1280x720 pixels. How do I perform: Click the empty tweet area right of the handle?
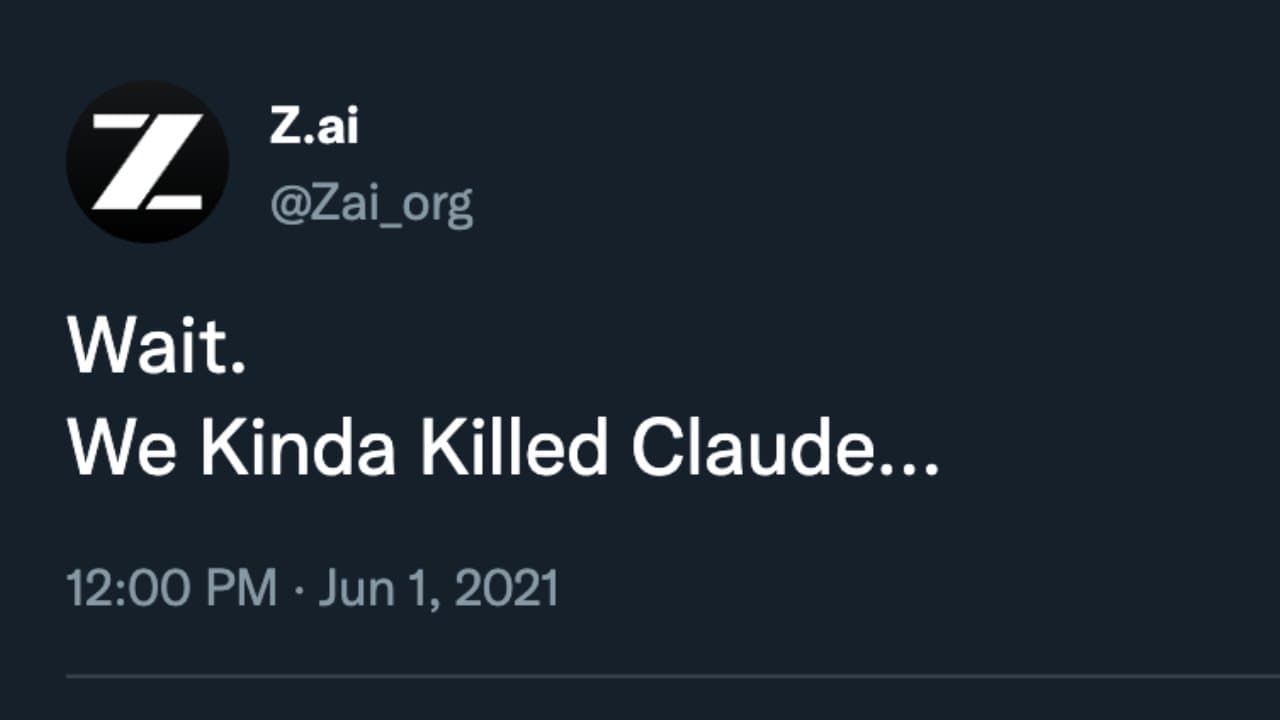850,204
